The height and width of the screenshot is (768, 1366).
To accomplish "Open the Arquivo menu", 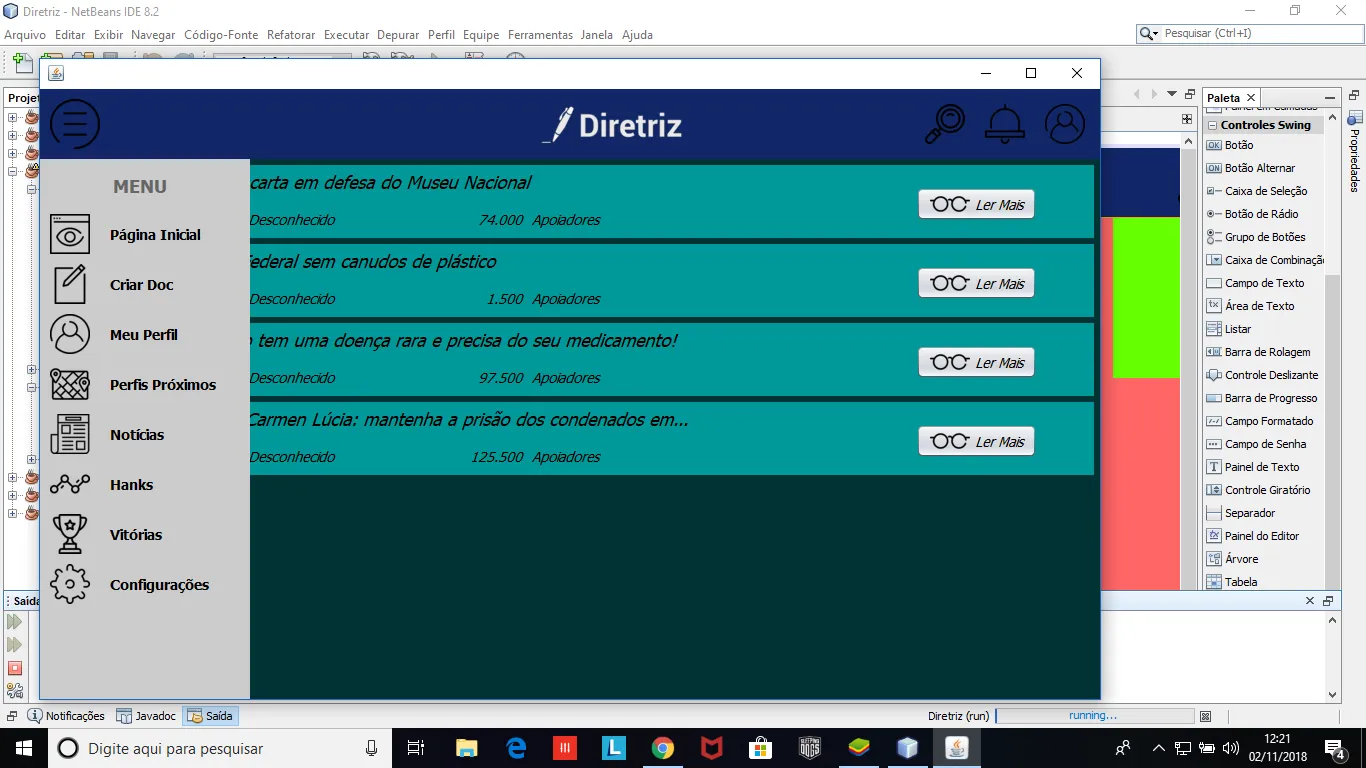I will [25, 34].
